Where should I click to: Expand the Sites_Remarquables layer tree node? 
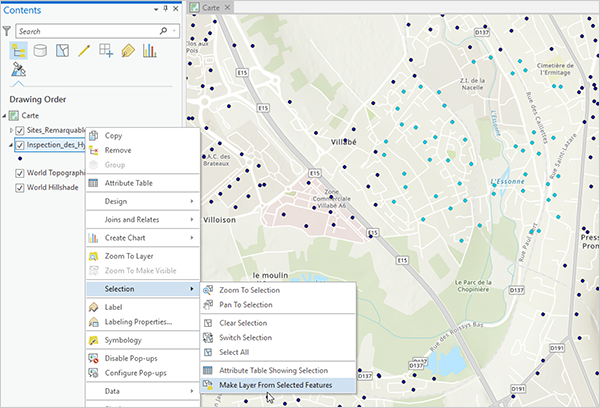(x=10, y=130)
